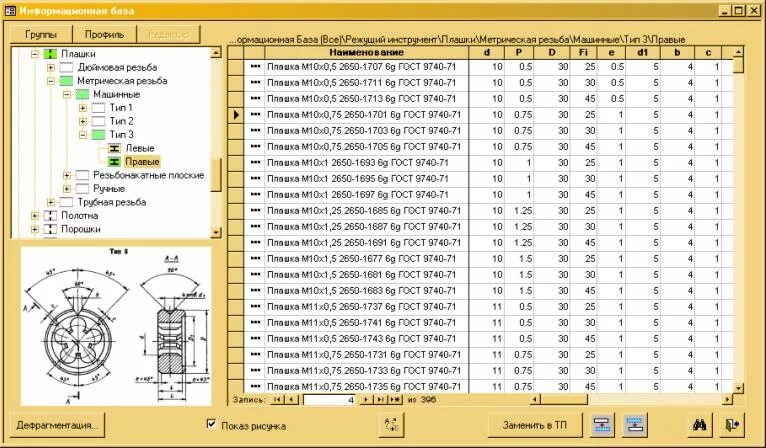Select the Ручные tree item label
Screen dimensions: 766x448
coord(109,189)
